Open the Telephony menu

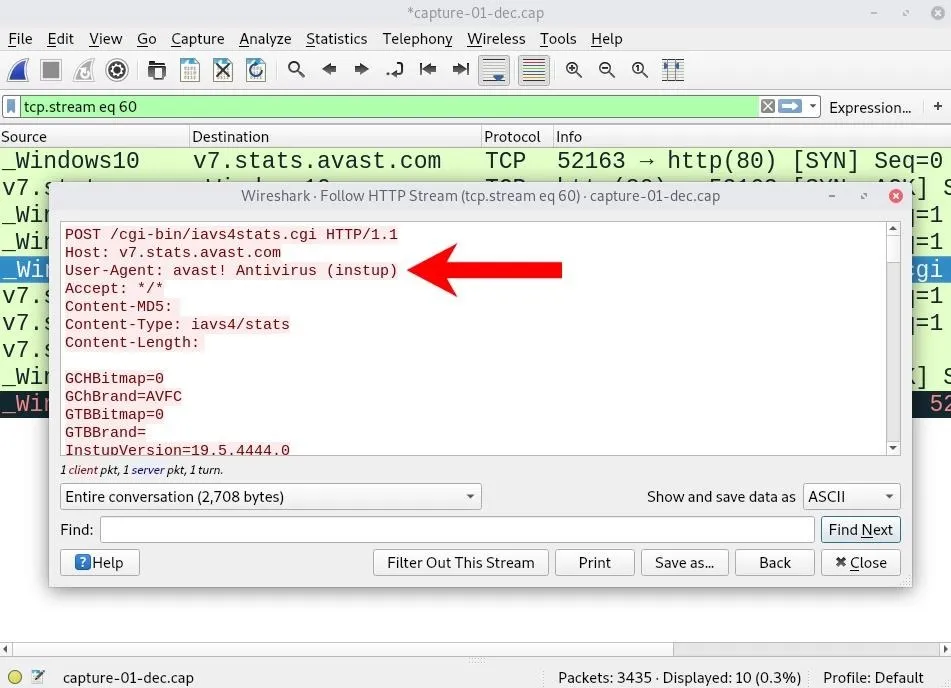[417, 39]
